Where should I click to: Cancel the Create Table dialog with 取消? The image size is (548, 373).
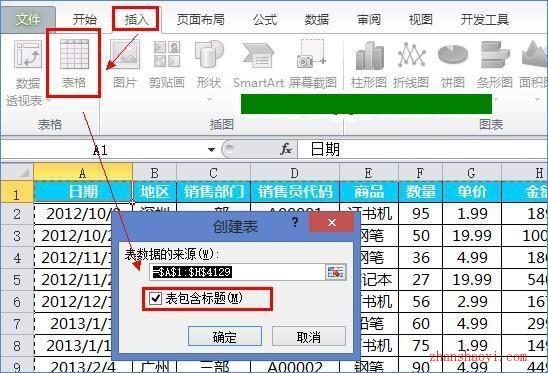click(309, 337)
